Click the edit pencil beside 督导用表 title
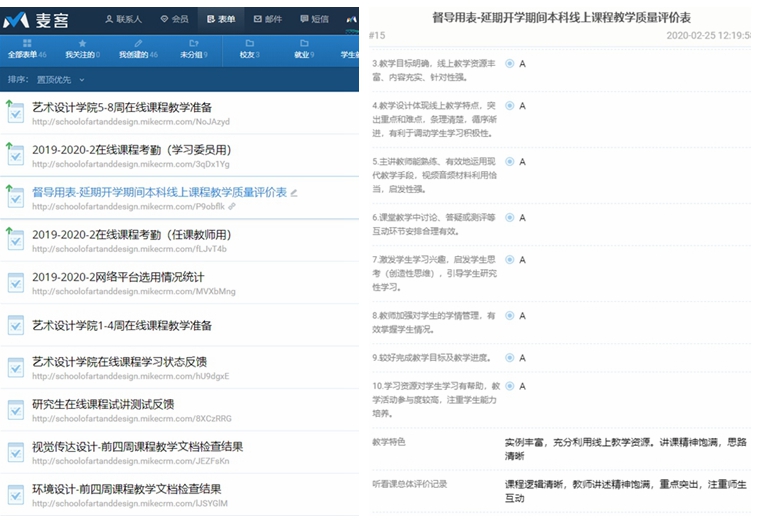758x526 pixels. tap(294, 192)
